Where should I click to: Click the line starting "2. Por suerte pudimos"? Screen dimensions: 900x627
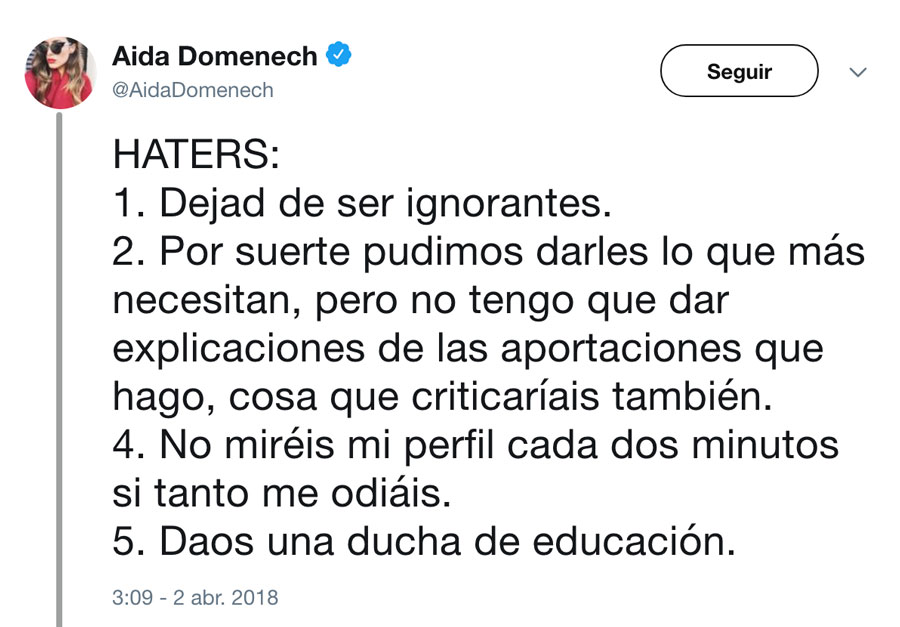point(488,253)
